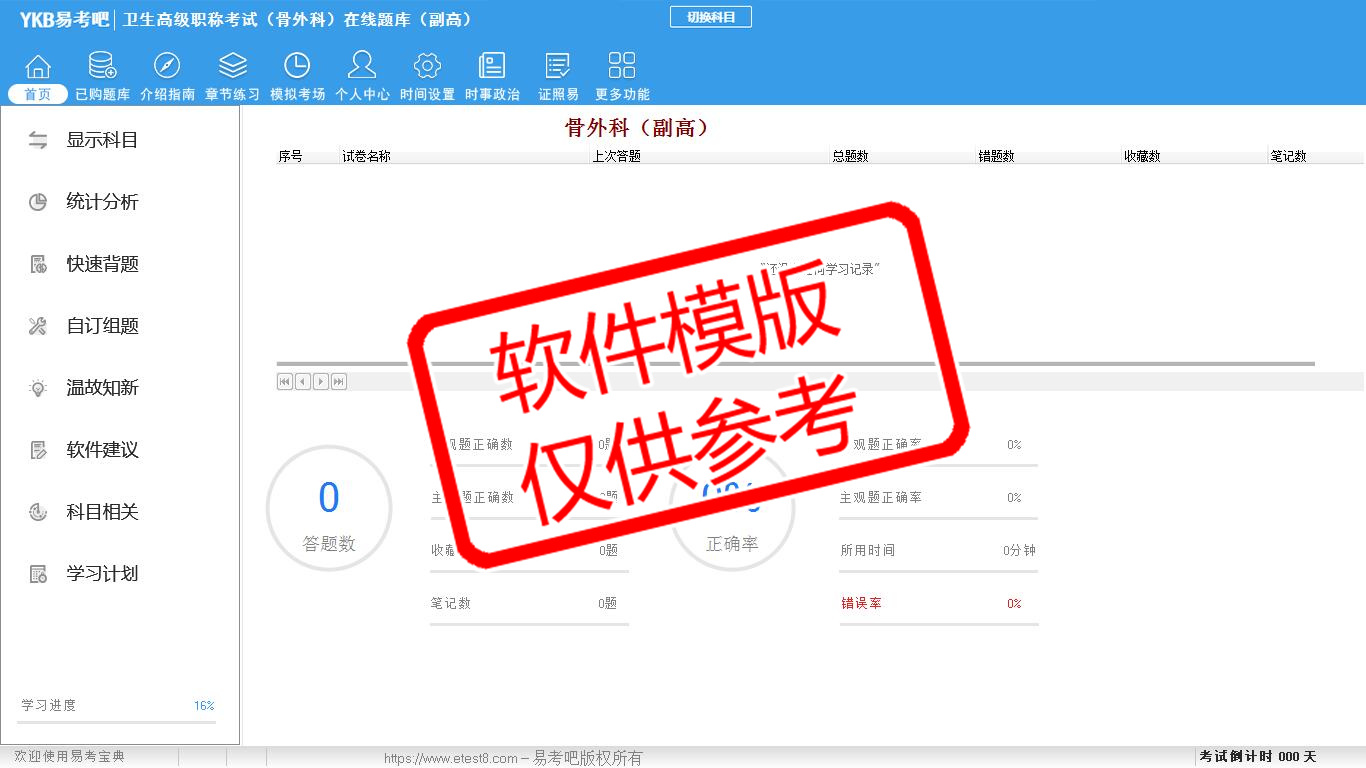Open 模拟考场 mock exam clock icon
Viewport: 1366px width, 768px height.
(x=297, y=67)
